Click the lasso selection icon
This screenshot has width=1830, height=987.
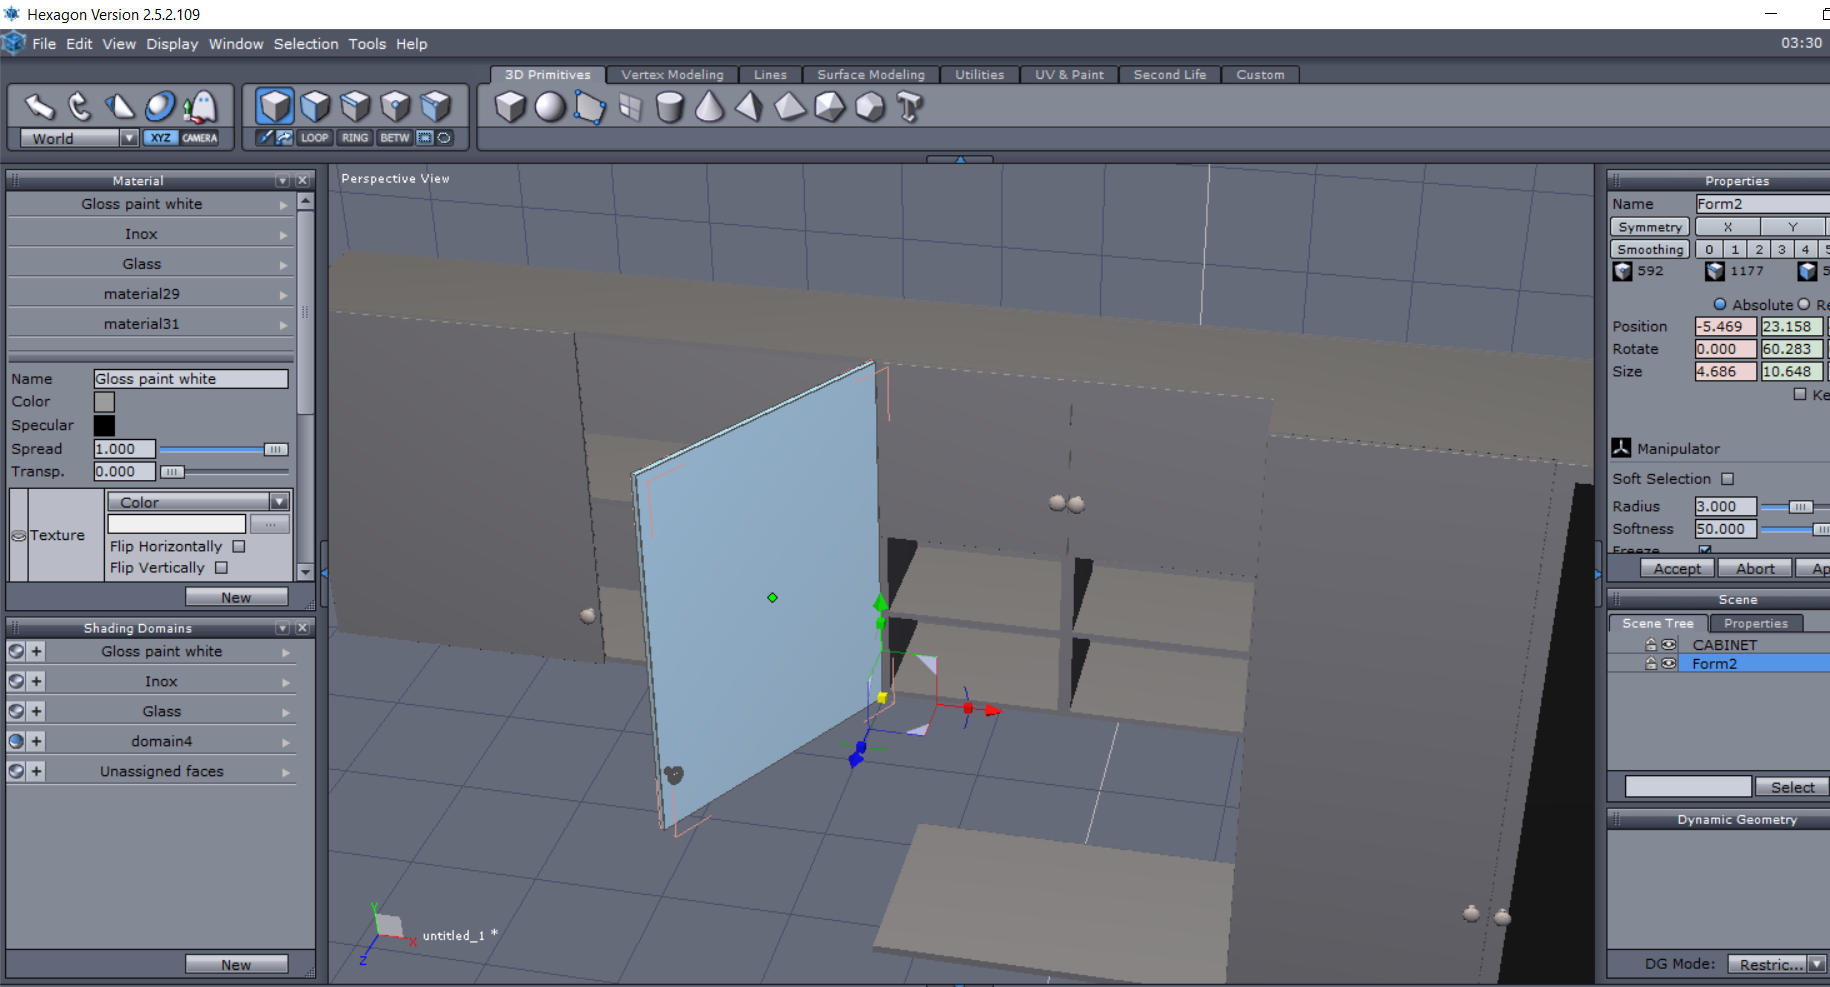pos(445,138)
